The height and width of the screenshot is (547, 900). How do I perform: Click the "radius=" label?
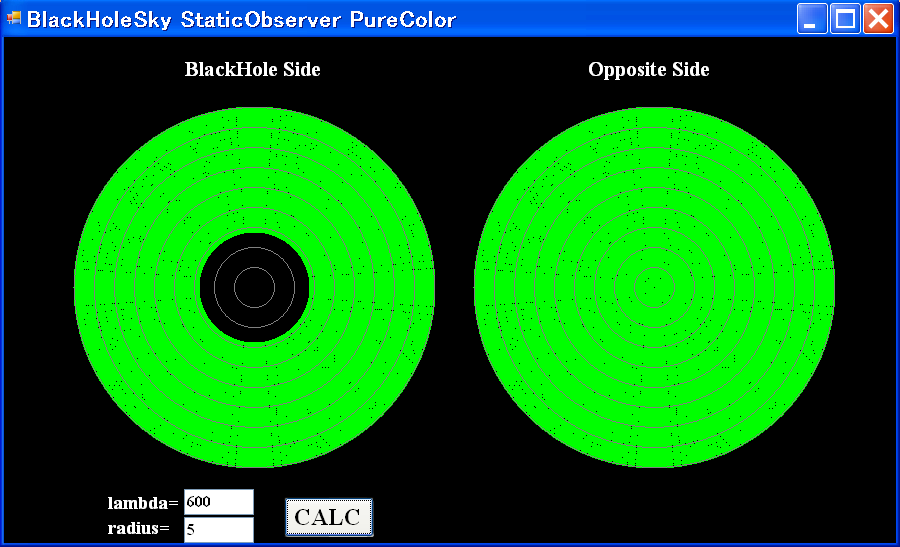tap(138, 529)
